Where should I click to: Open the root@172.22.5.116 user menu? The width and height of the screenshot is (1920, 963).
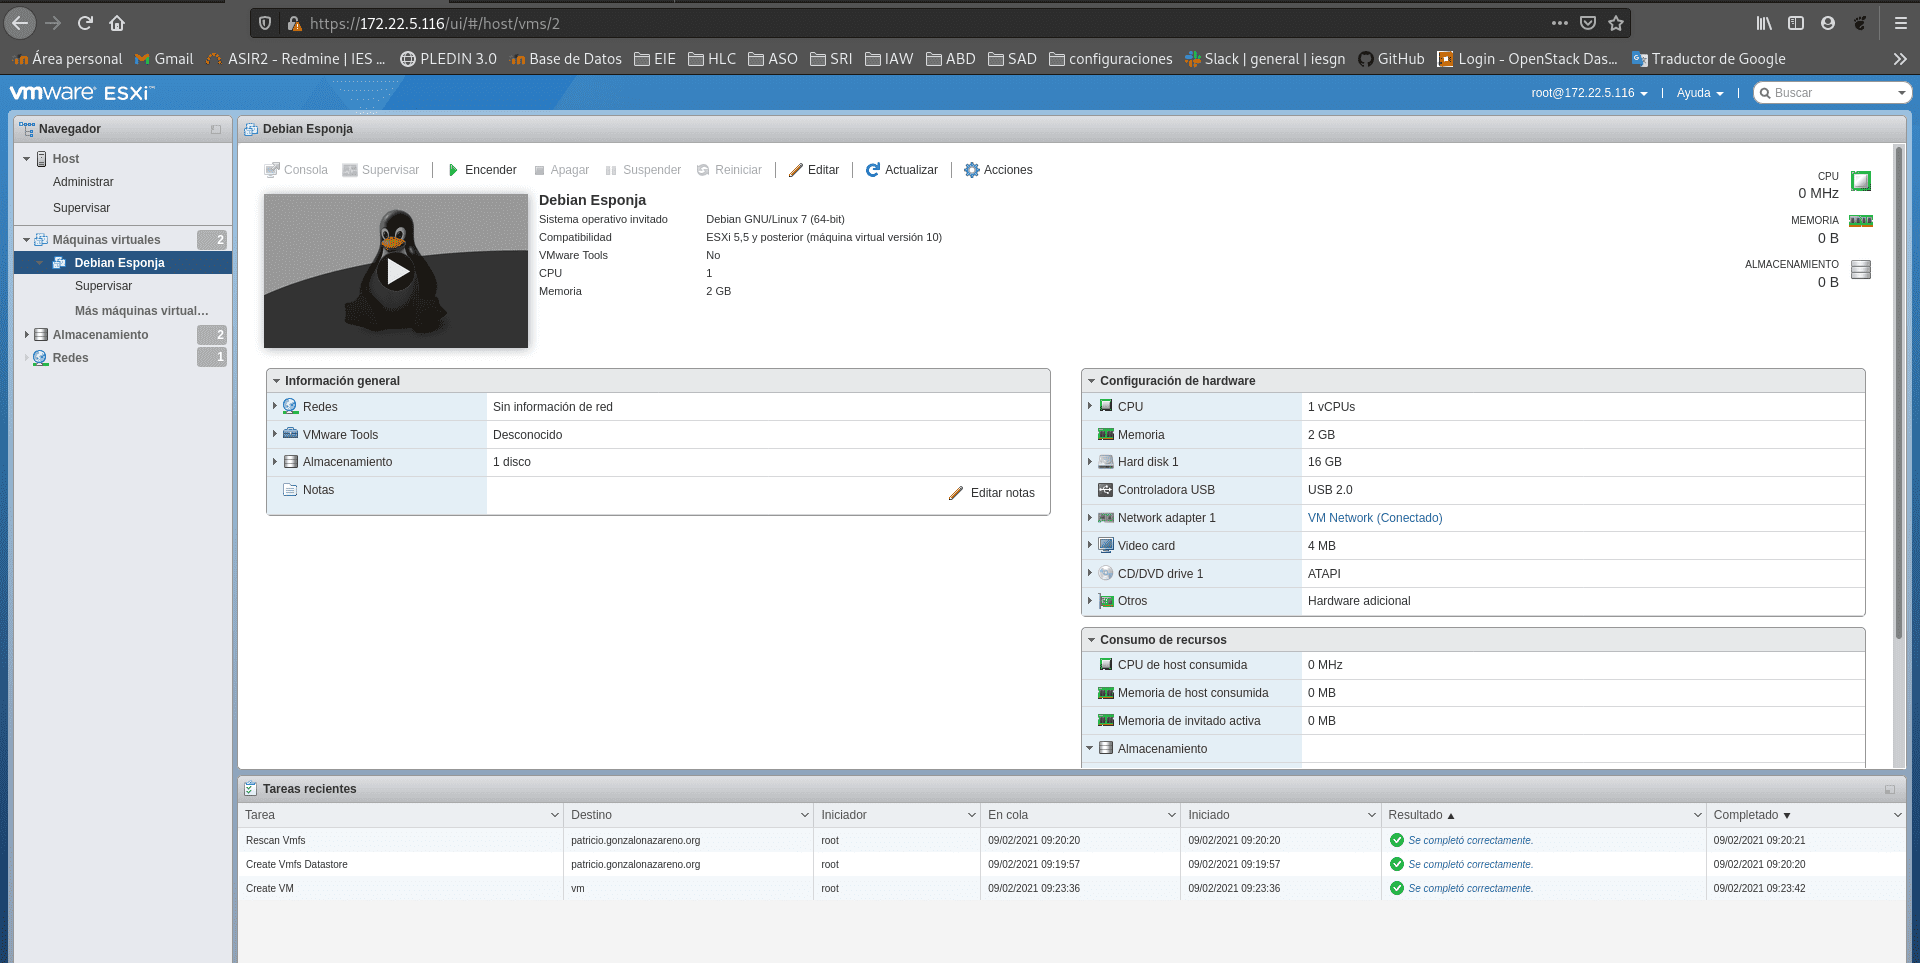click(1589, 93)
